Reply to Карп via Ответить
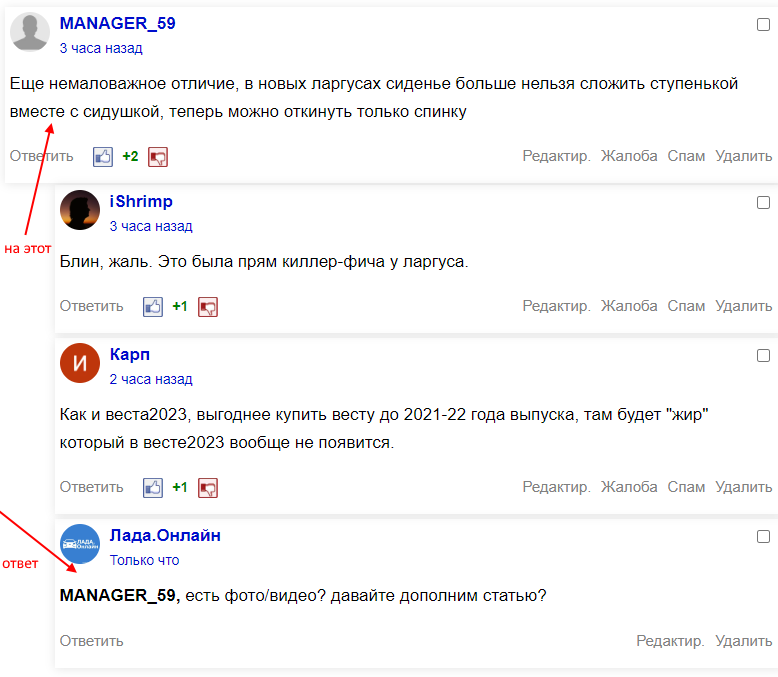 coord(91,487)
